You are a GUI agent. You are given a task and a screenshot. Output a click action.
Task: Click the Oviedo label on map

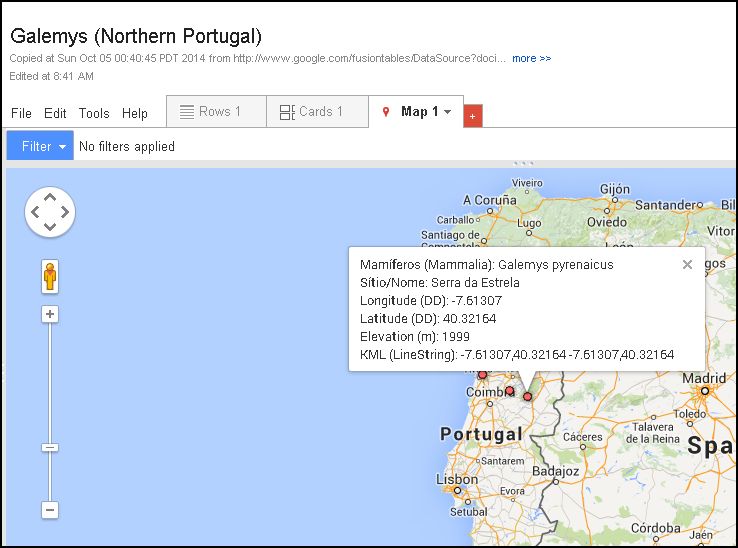tap(607, 222)
